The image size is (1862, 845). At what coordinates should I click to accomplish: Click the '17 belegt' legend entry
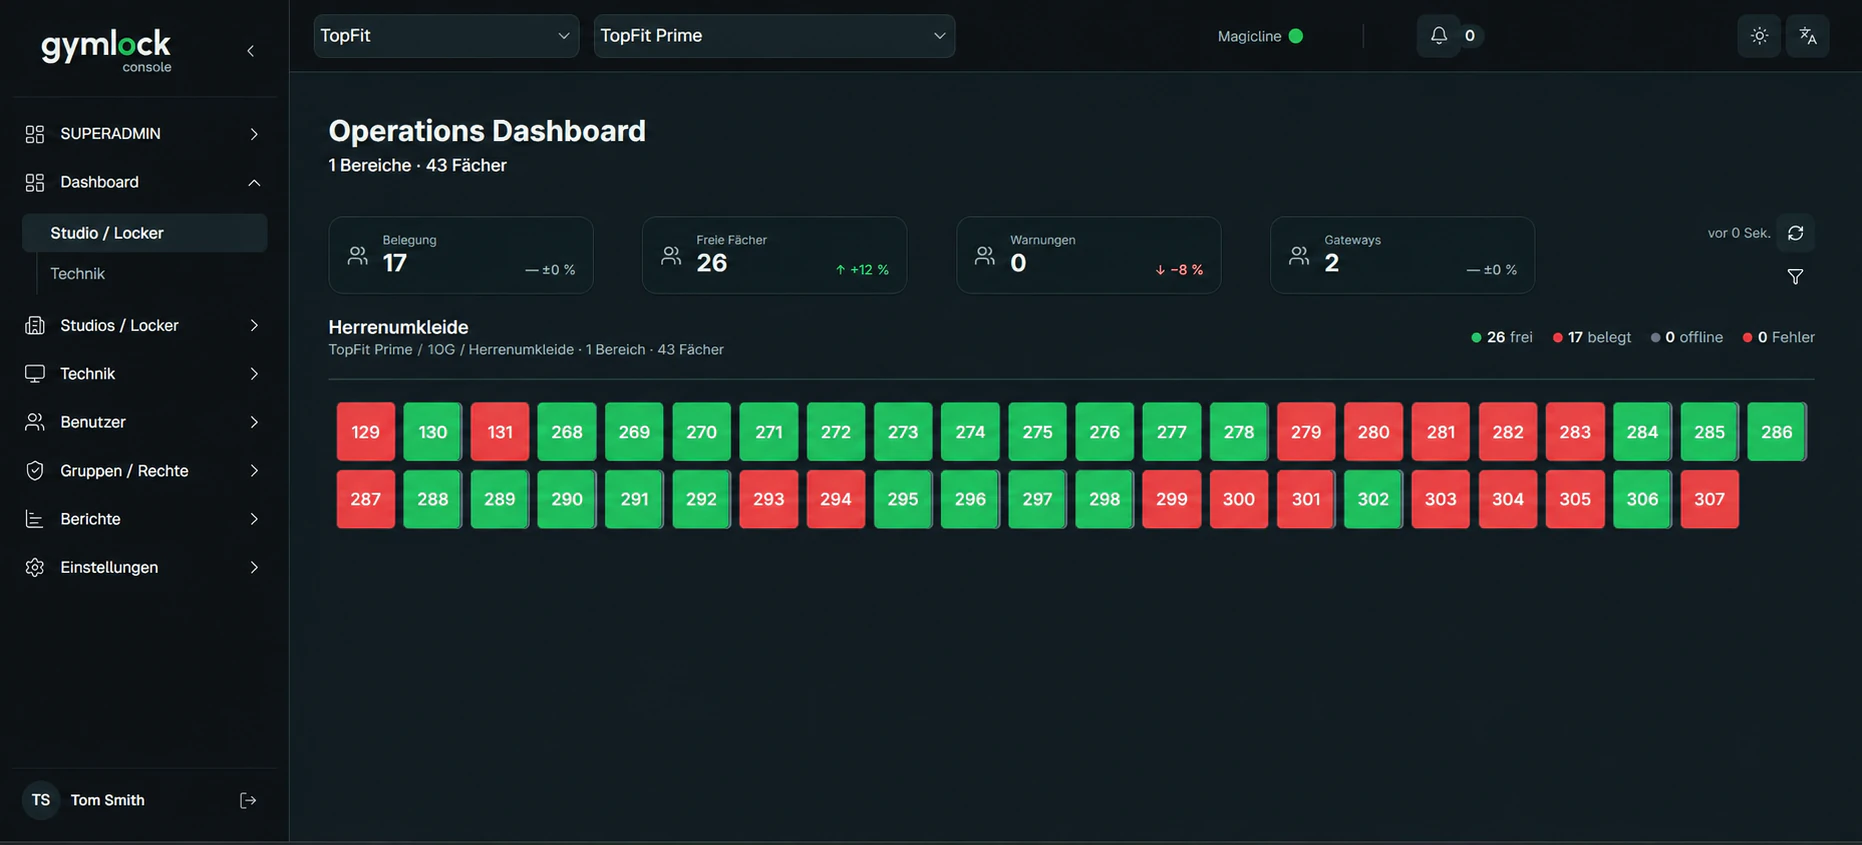click(1592, 338)
